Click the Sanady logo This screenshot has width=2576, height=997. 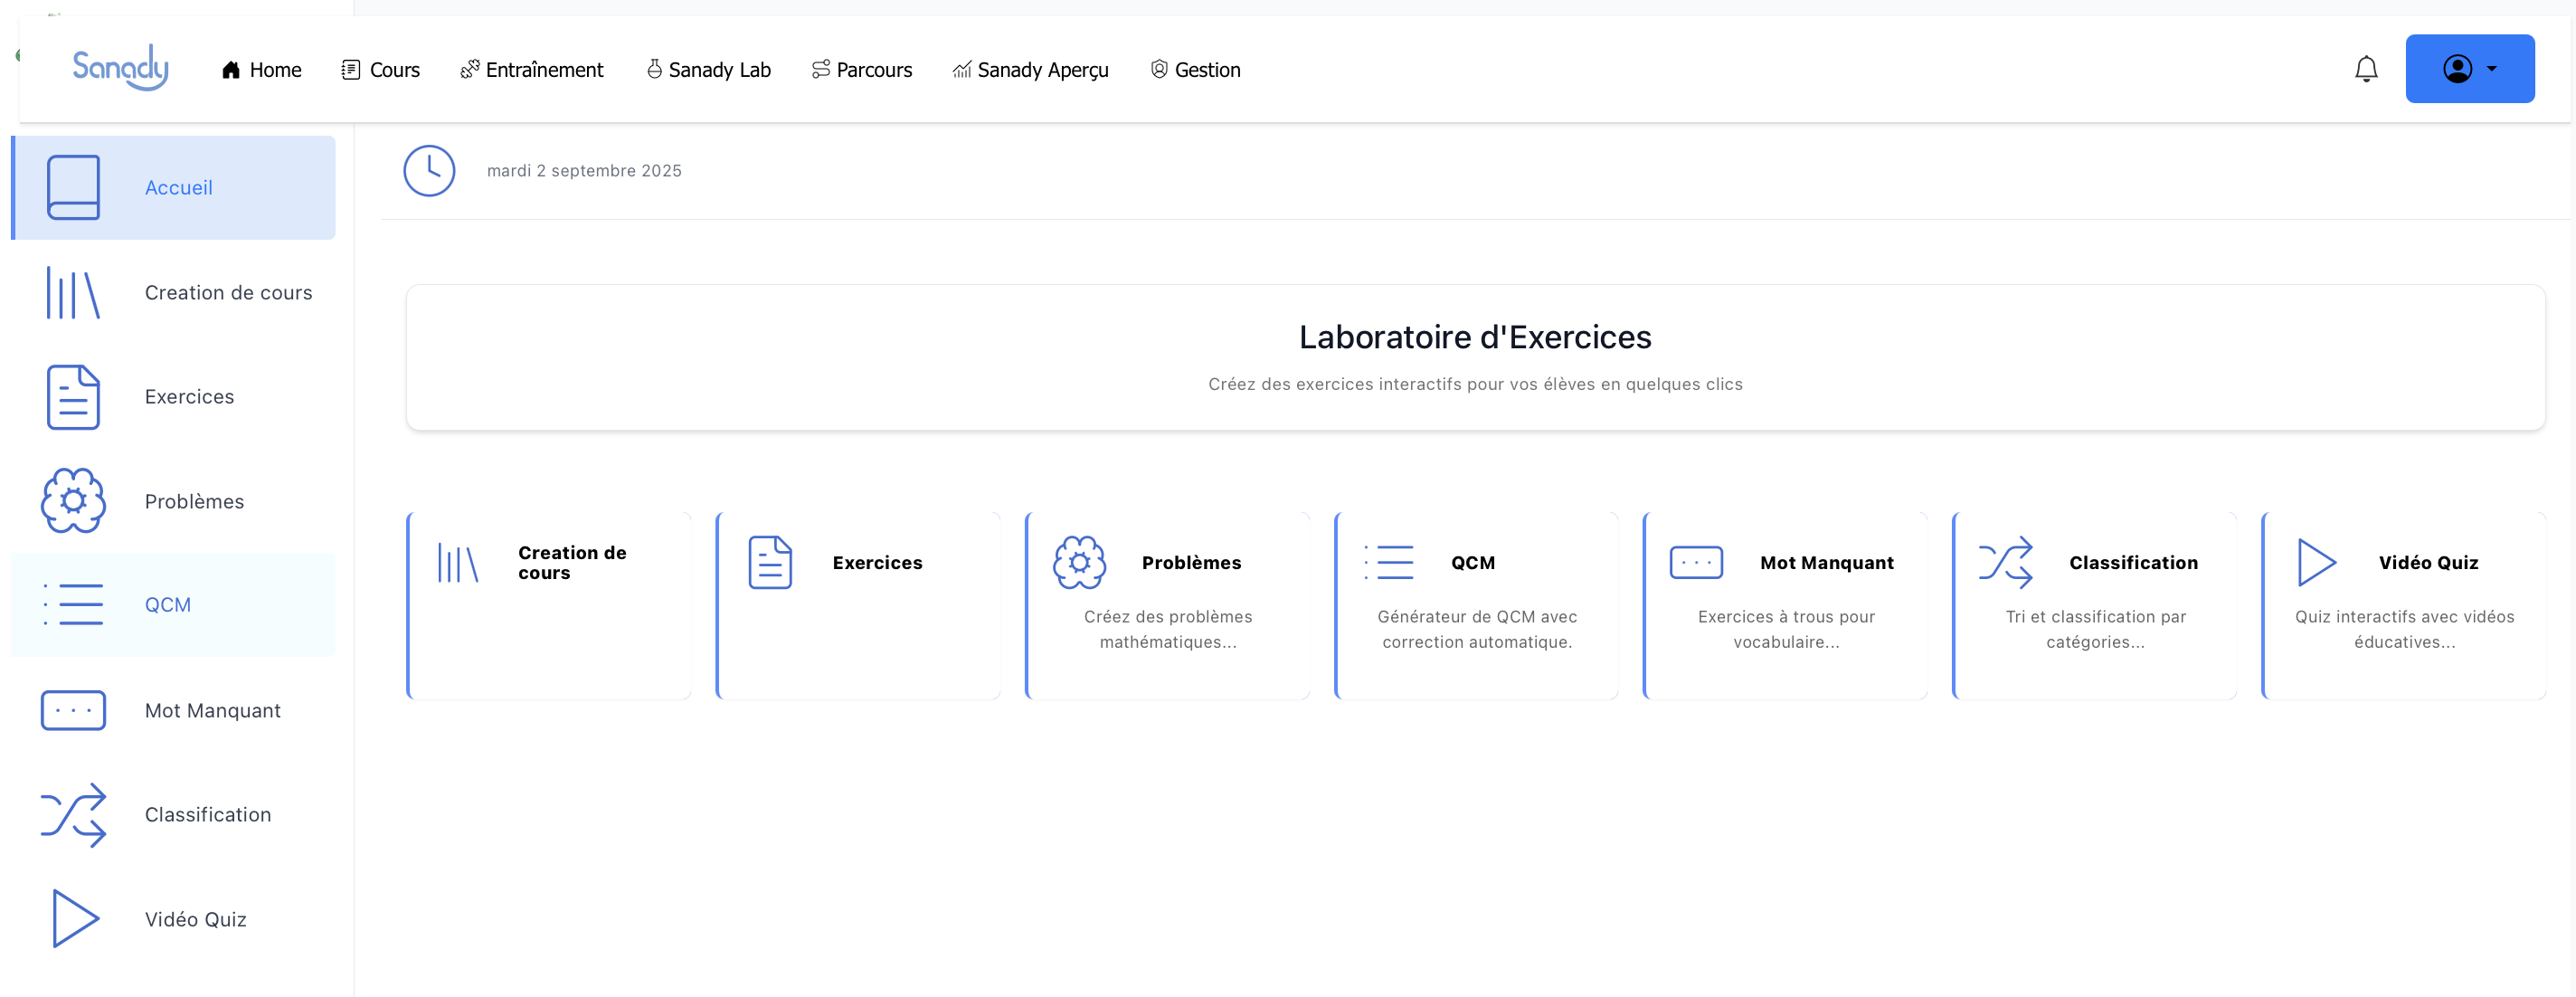point(120,67)
